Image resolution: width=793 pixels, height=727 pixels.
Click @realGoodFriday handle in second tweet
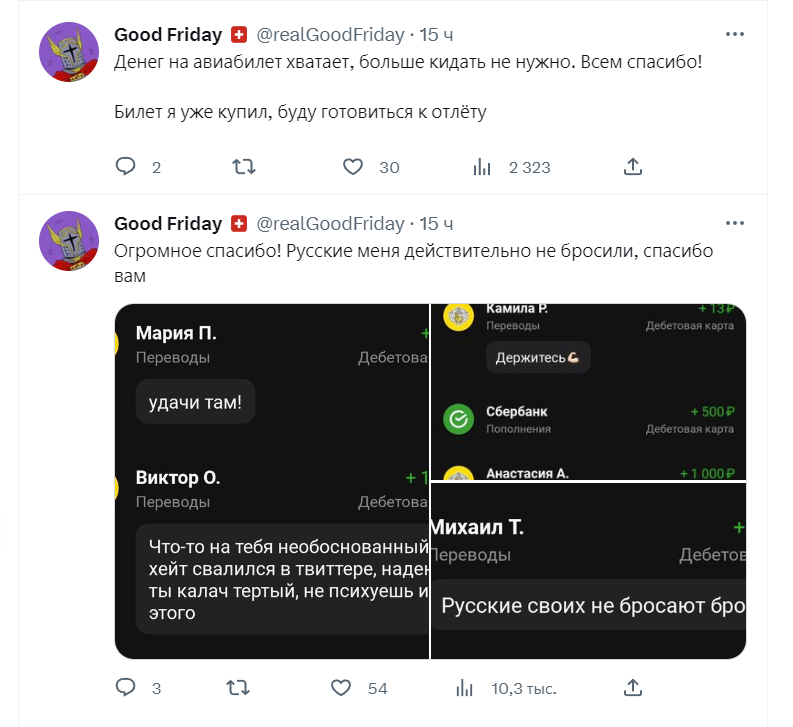pos(330,223)
